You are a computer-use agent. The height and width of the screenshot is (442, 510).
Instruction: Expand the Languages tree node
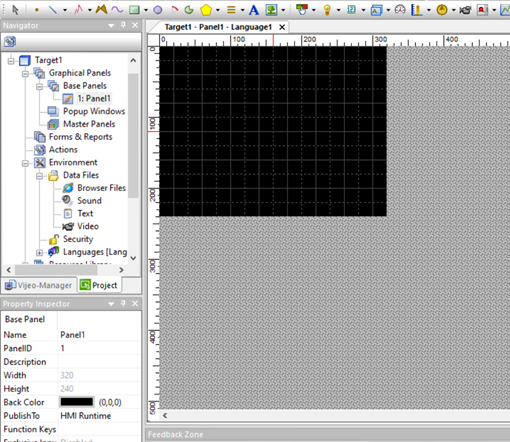tap(39, 252)
